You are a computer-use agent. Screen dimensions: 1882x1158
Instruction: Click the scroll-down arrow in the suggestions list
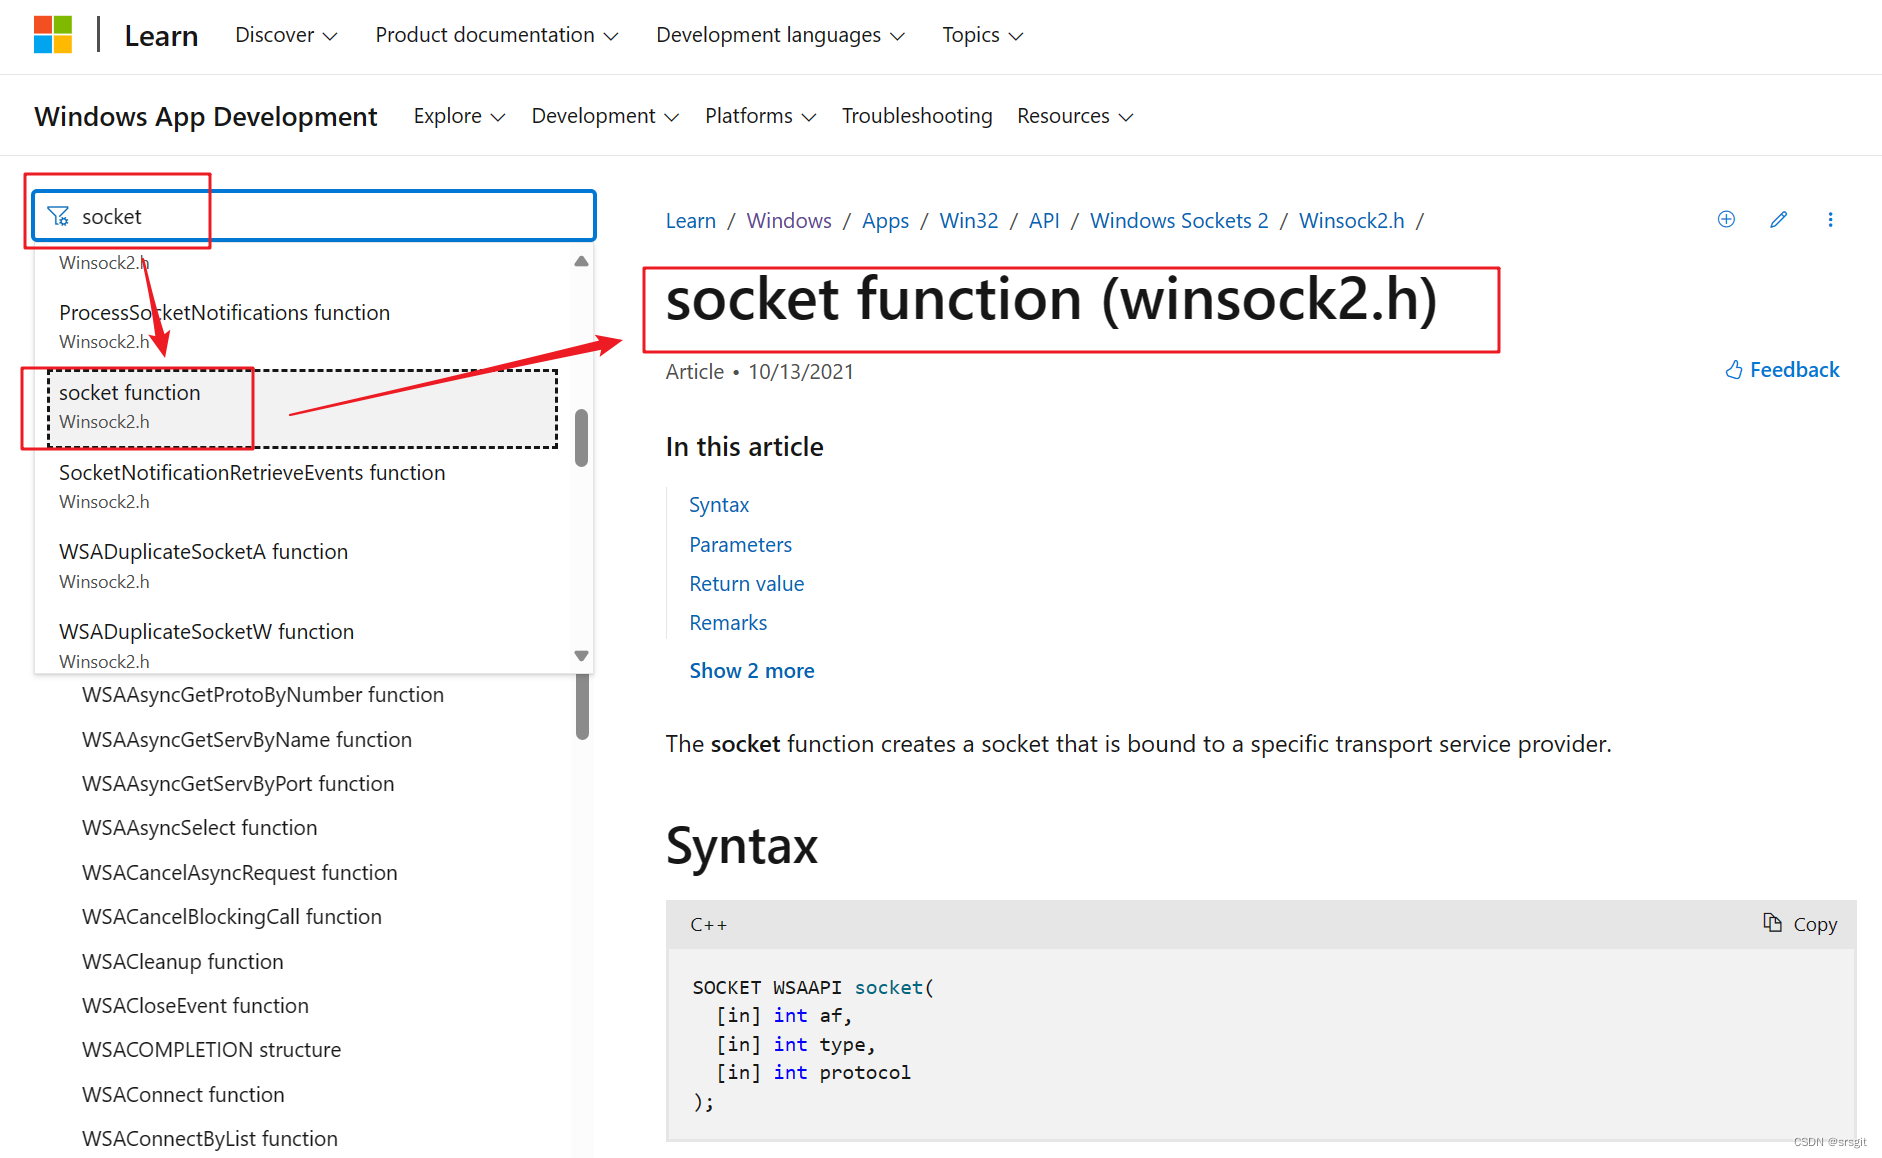point(581,655)
